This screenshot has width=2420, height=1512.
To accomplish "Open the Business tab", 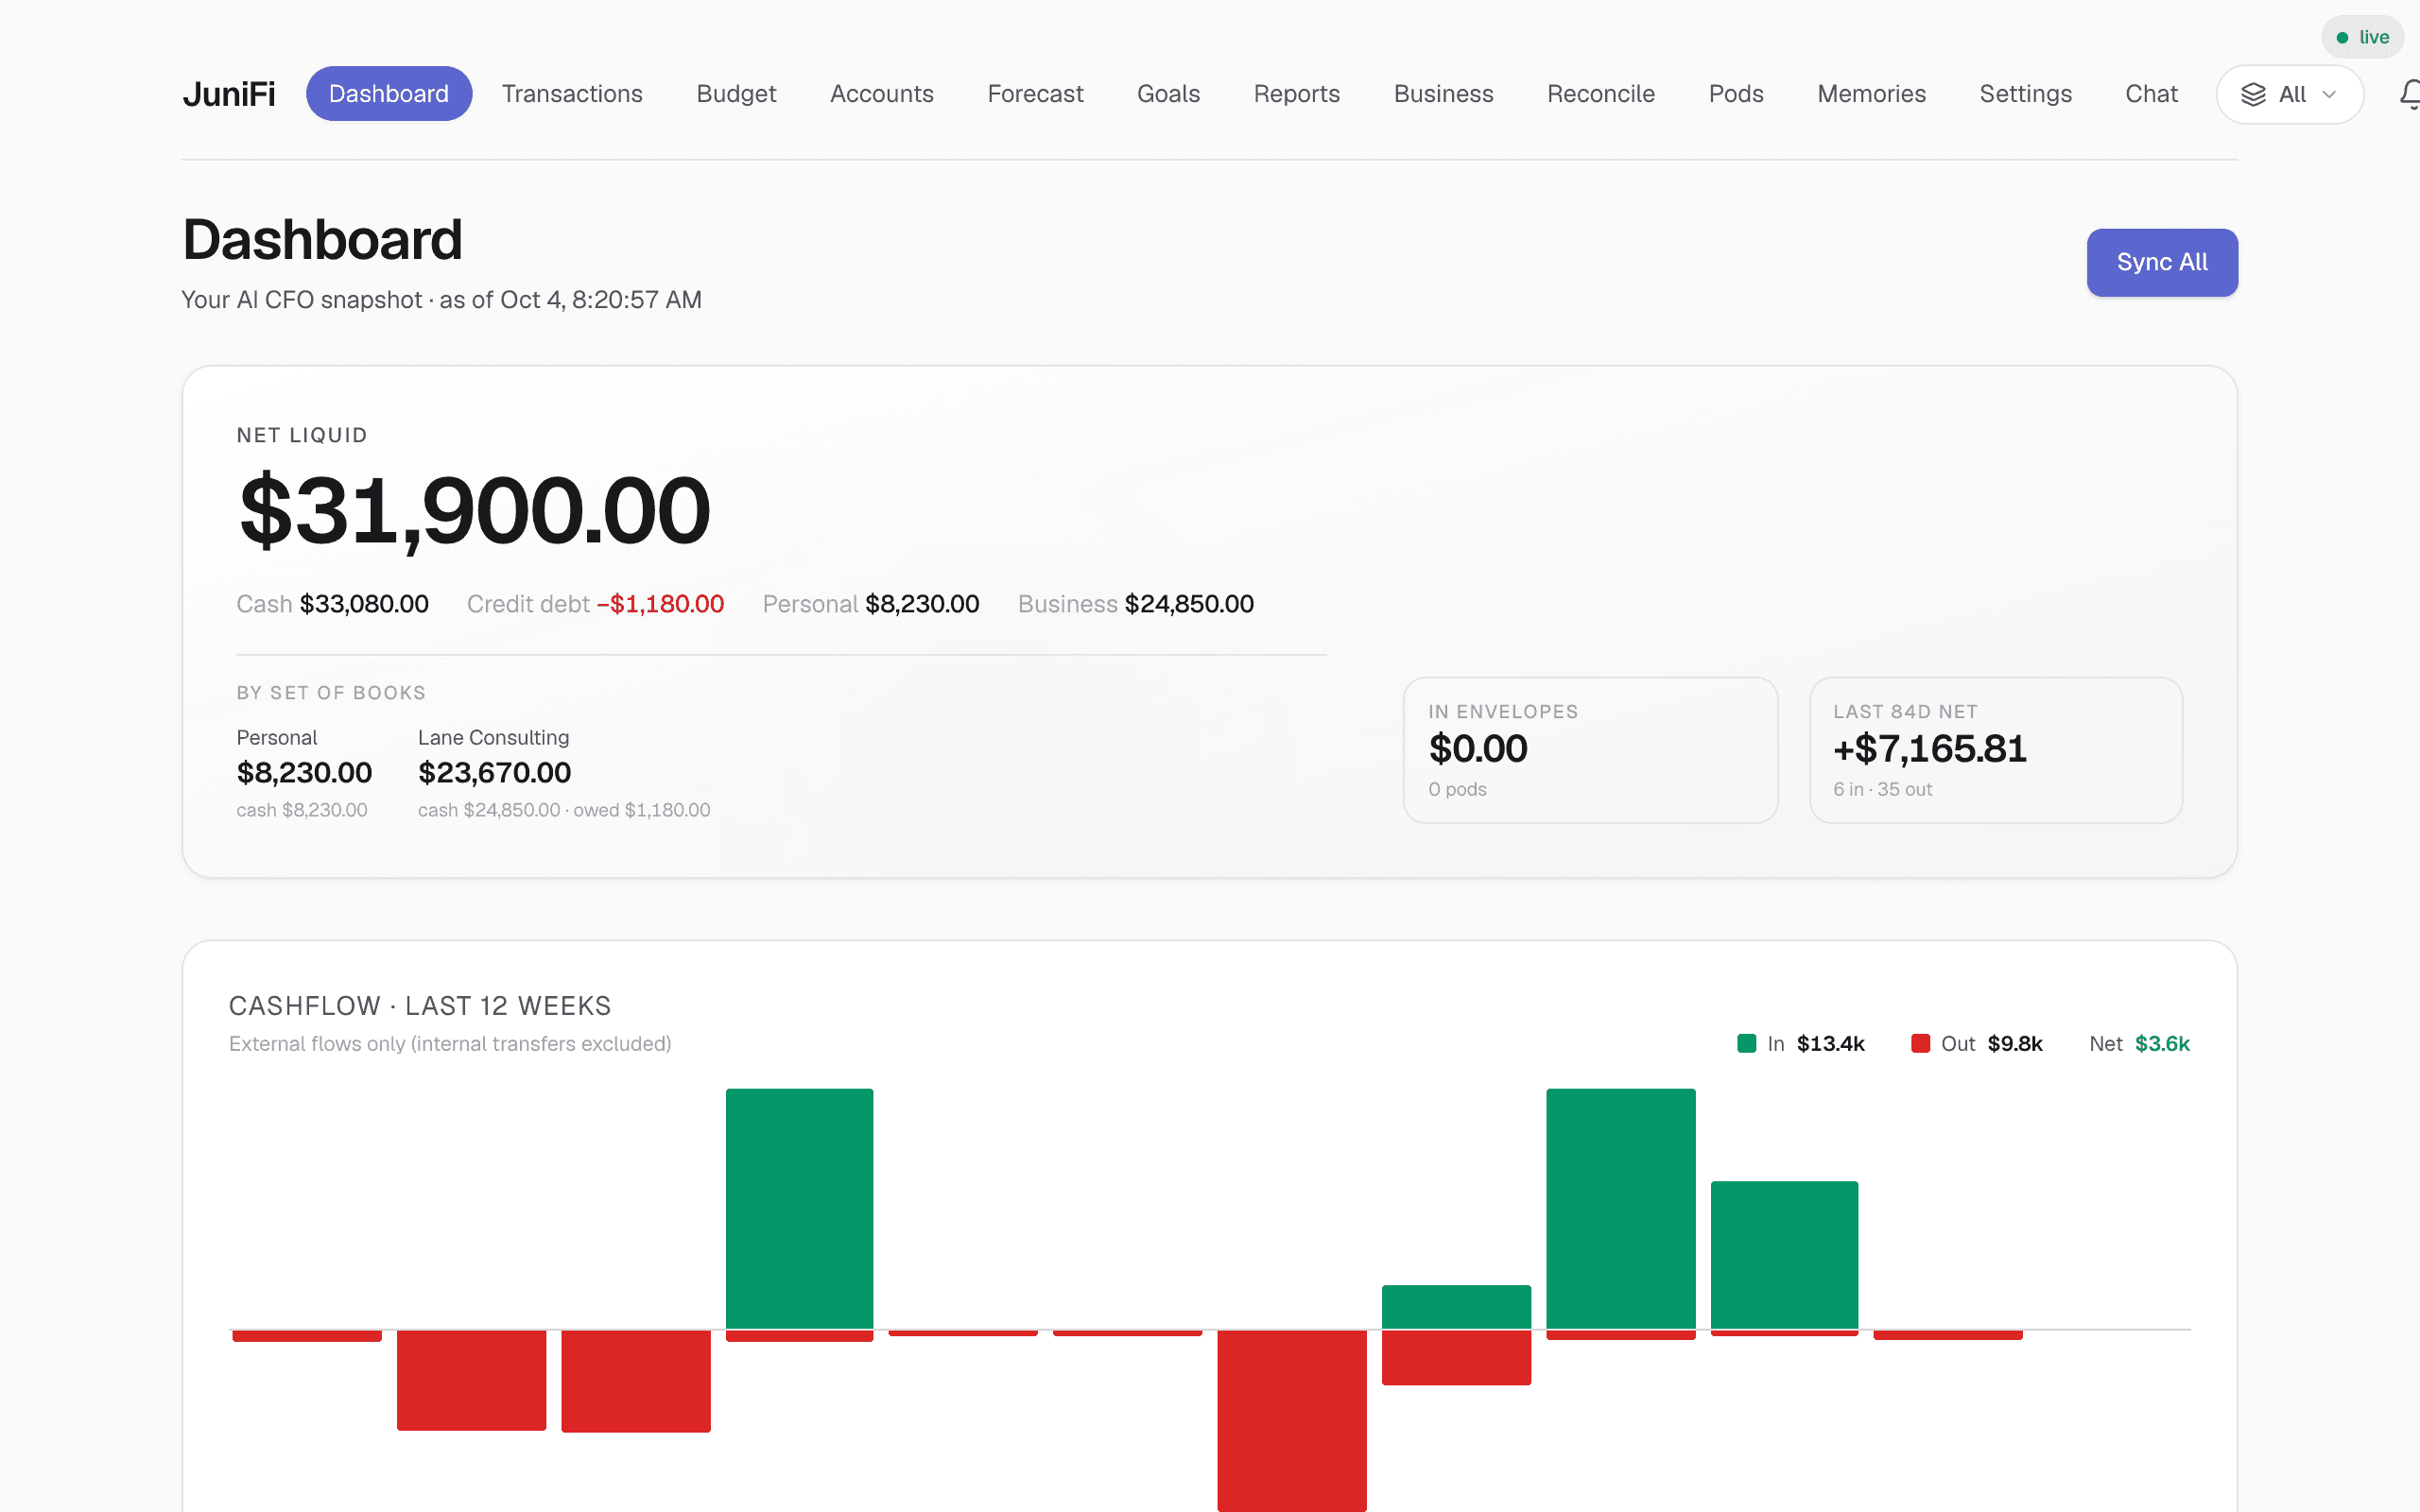I will [x=1443, y=94].
